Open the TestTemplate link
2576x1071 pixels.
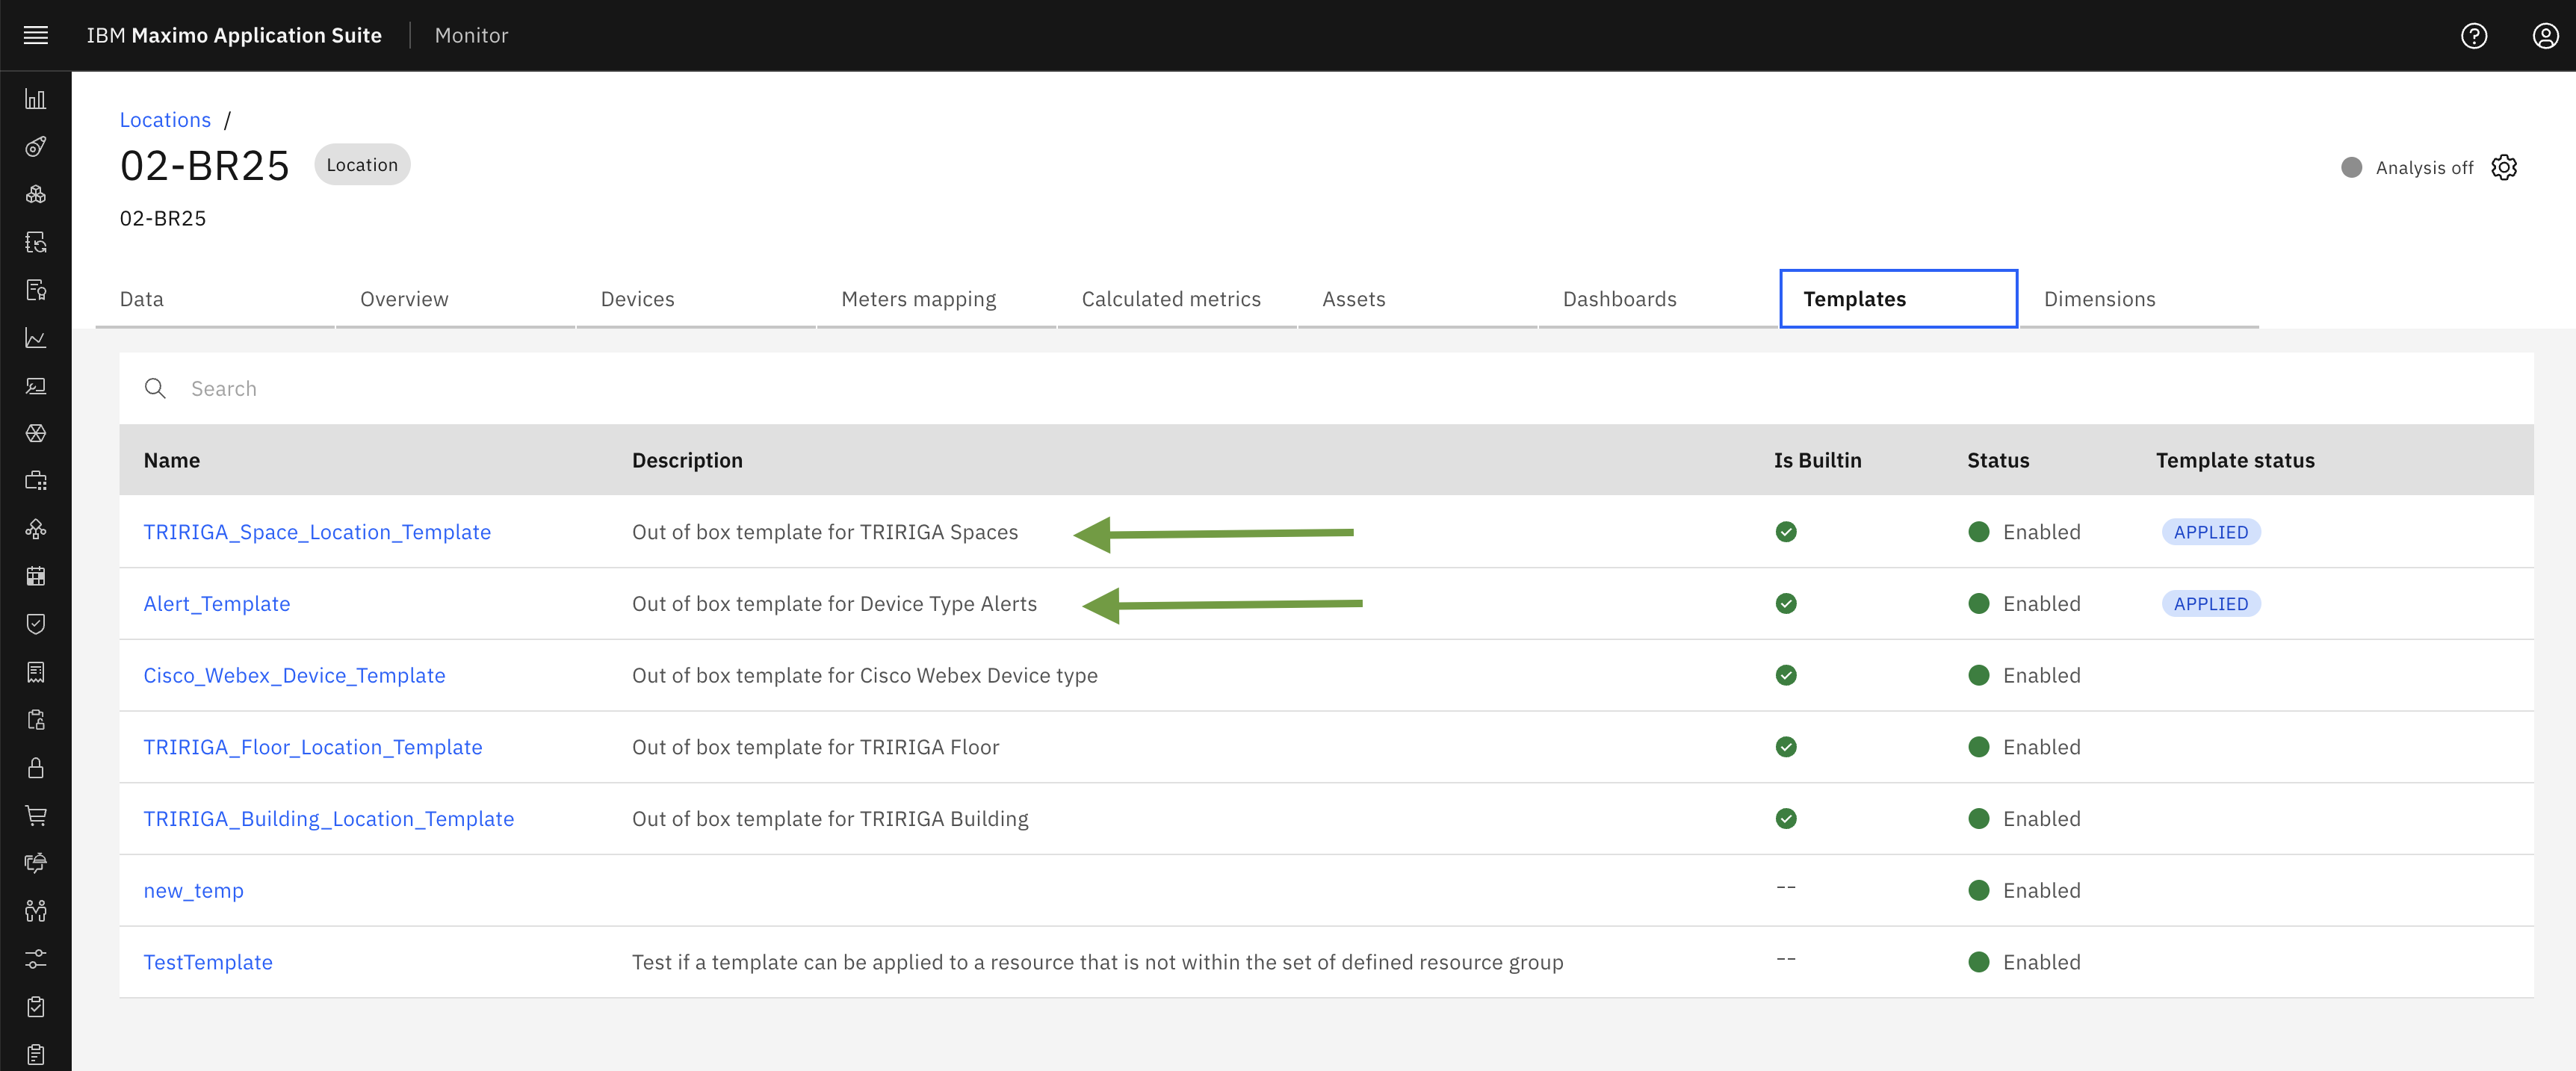coord(208,962)
